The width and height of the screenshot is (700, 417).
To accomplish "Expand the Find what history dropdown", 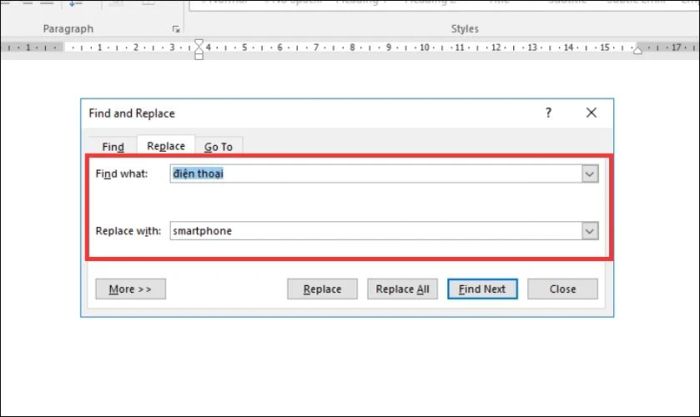I will click(x=590, y=174).
